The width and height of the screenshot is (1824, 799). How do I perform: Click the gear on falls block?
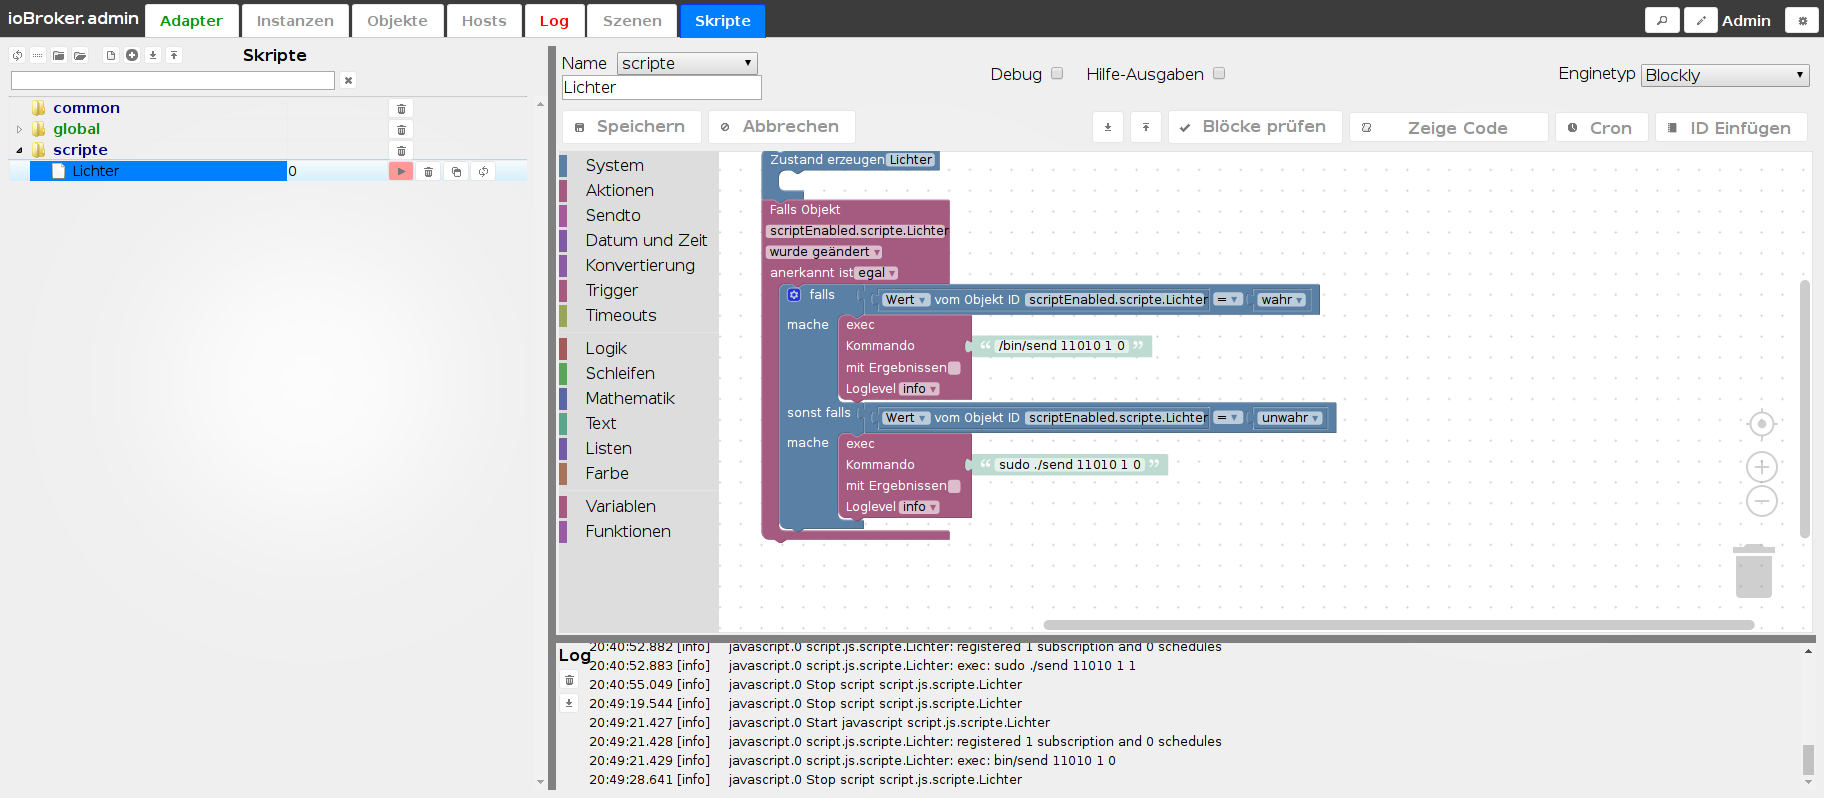(x=794, y=295)
